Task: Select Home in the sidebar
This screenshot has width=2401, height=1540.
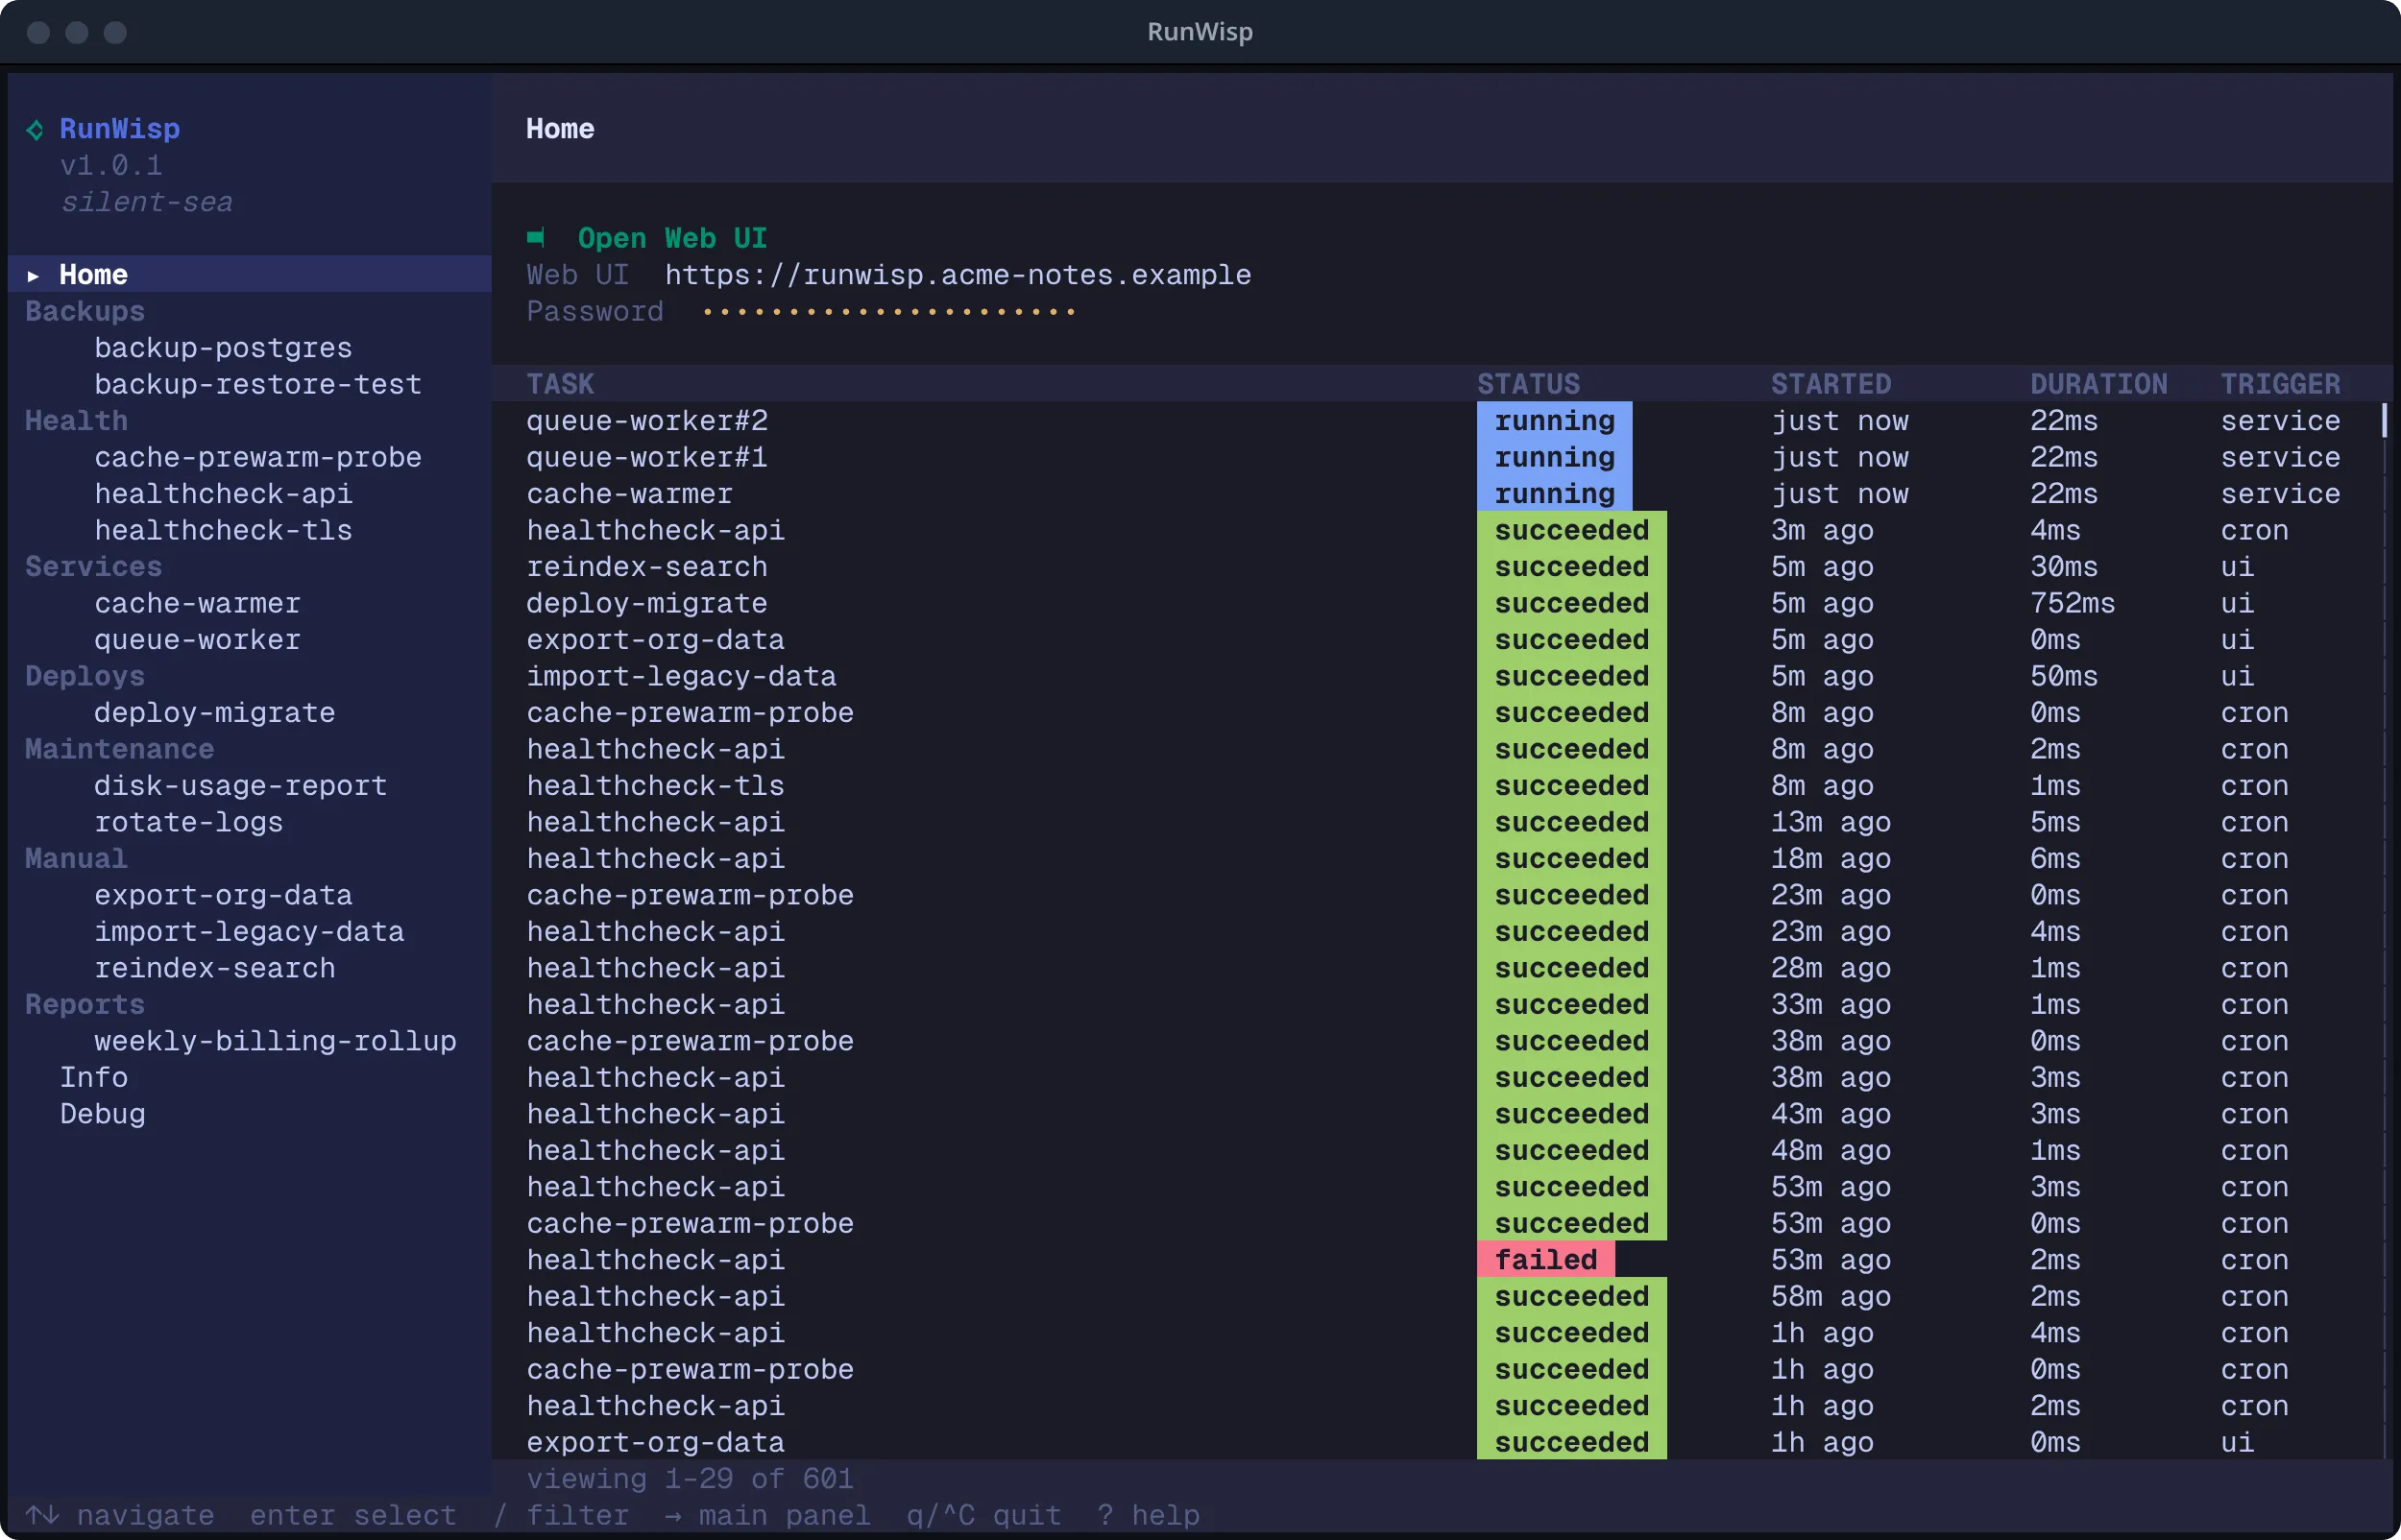Action: click(249, 274)
